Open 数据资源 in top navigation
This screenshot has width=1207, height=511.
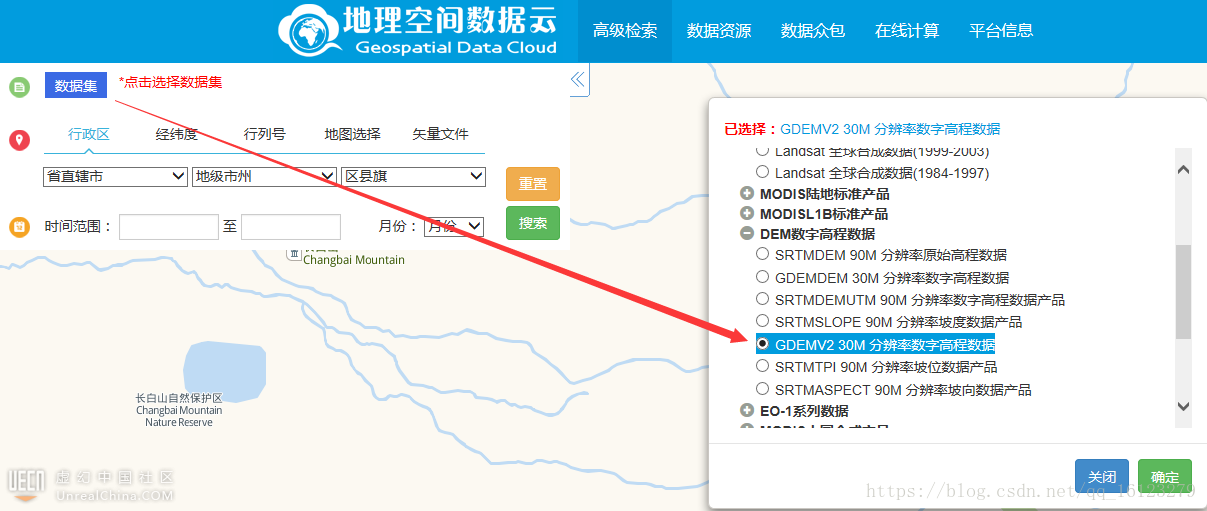(719, 31)
